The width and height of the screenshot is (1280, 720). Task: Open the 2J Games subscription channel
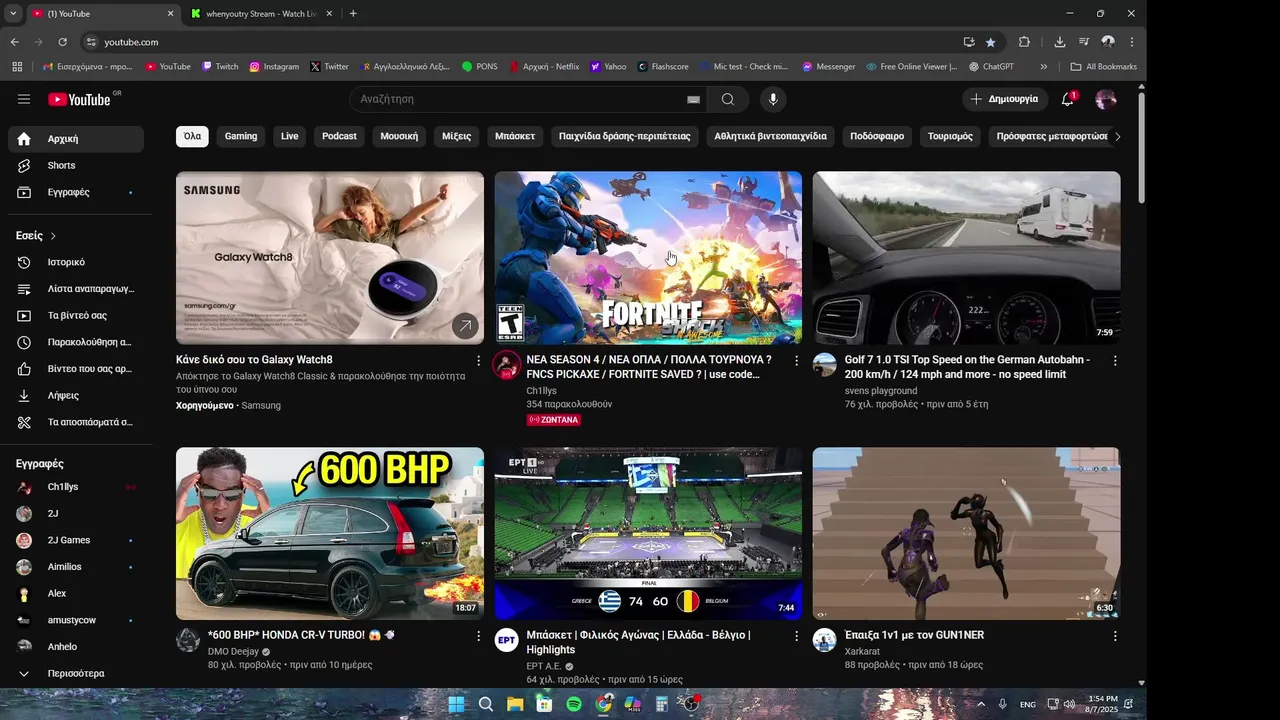pos(76,540)
